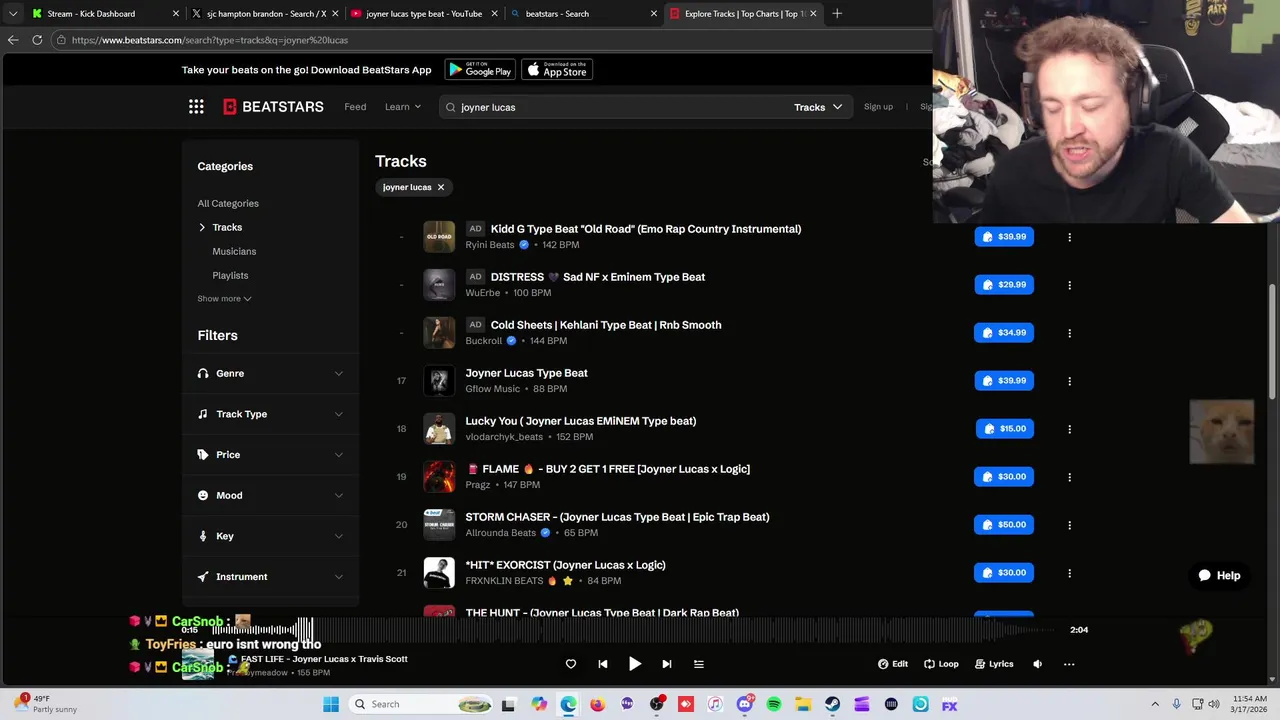This screenshot has height=720, width=1280.
Task: Open Spotify from the taskbar
Action: 774,705
